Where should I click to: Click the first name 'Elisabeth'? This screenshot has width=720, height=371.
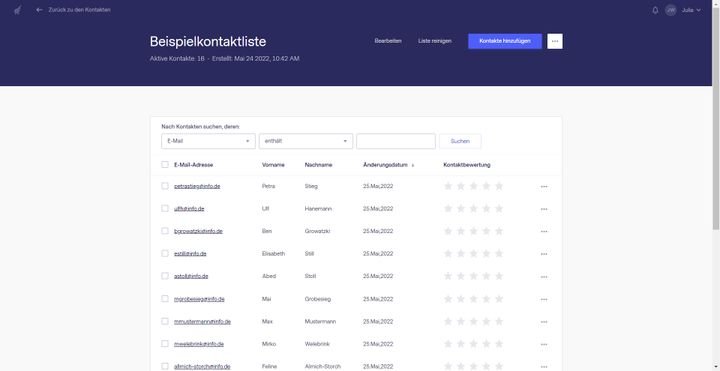273,254
